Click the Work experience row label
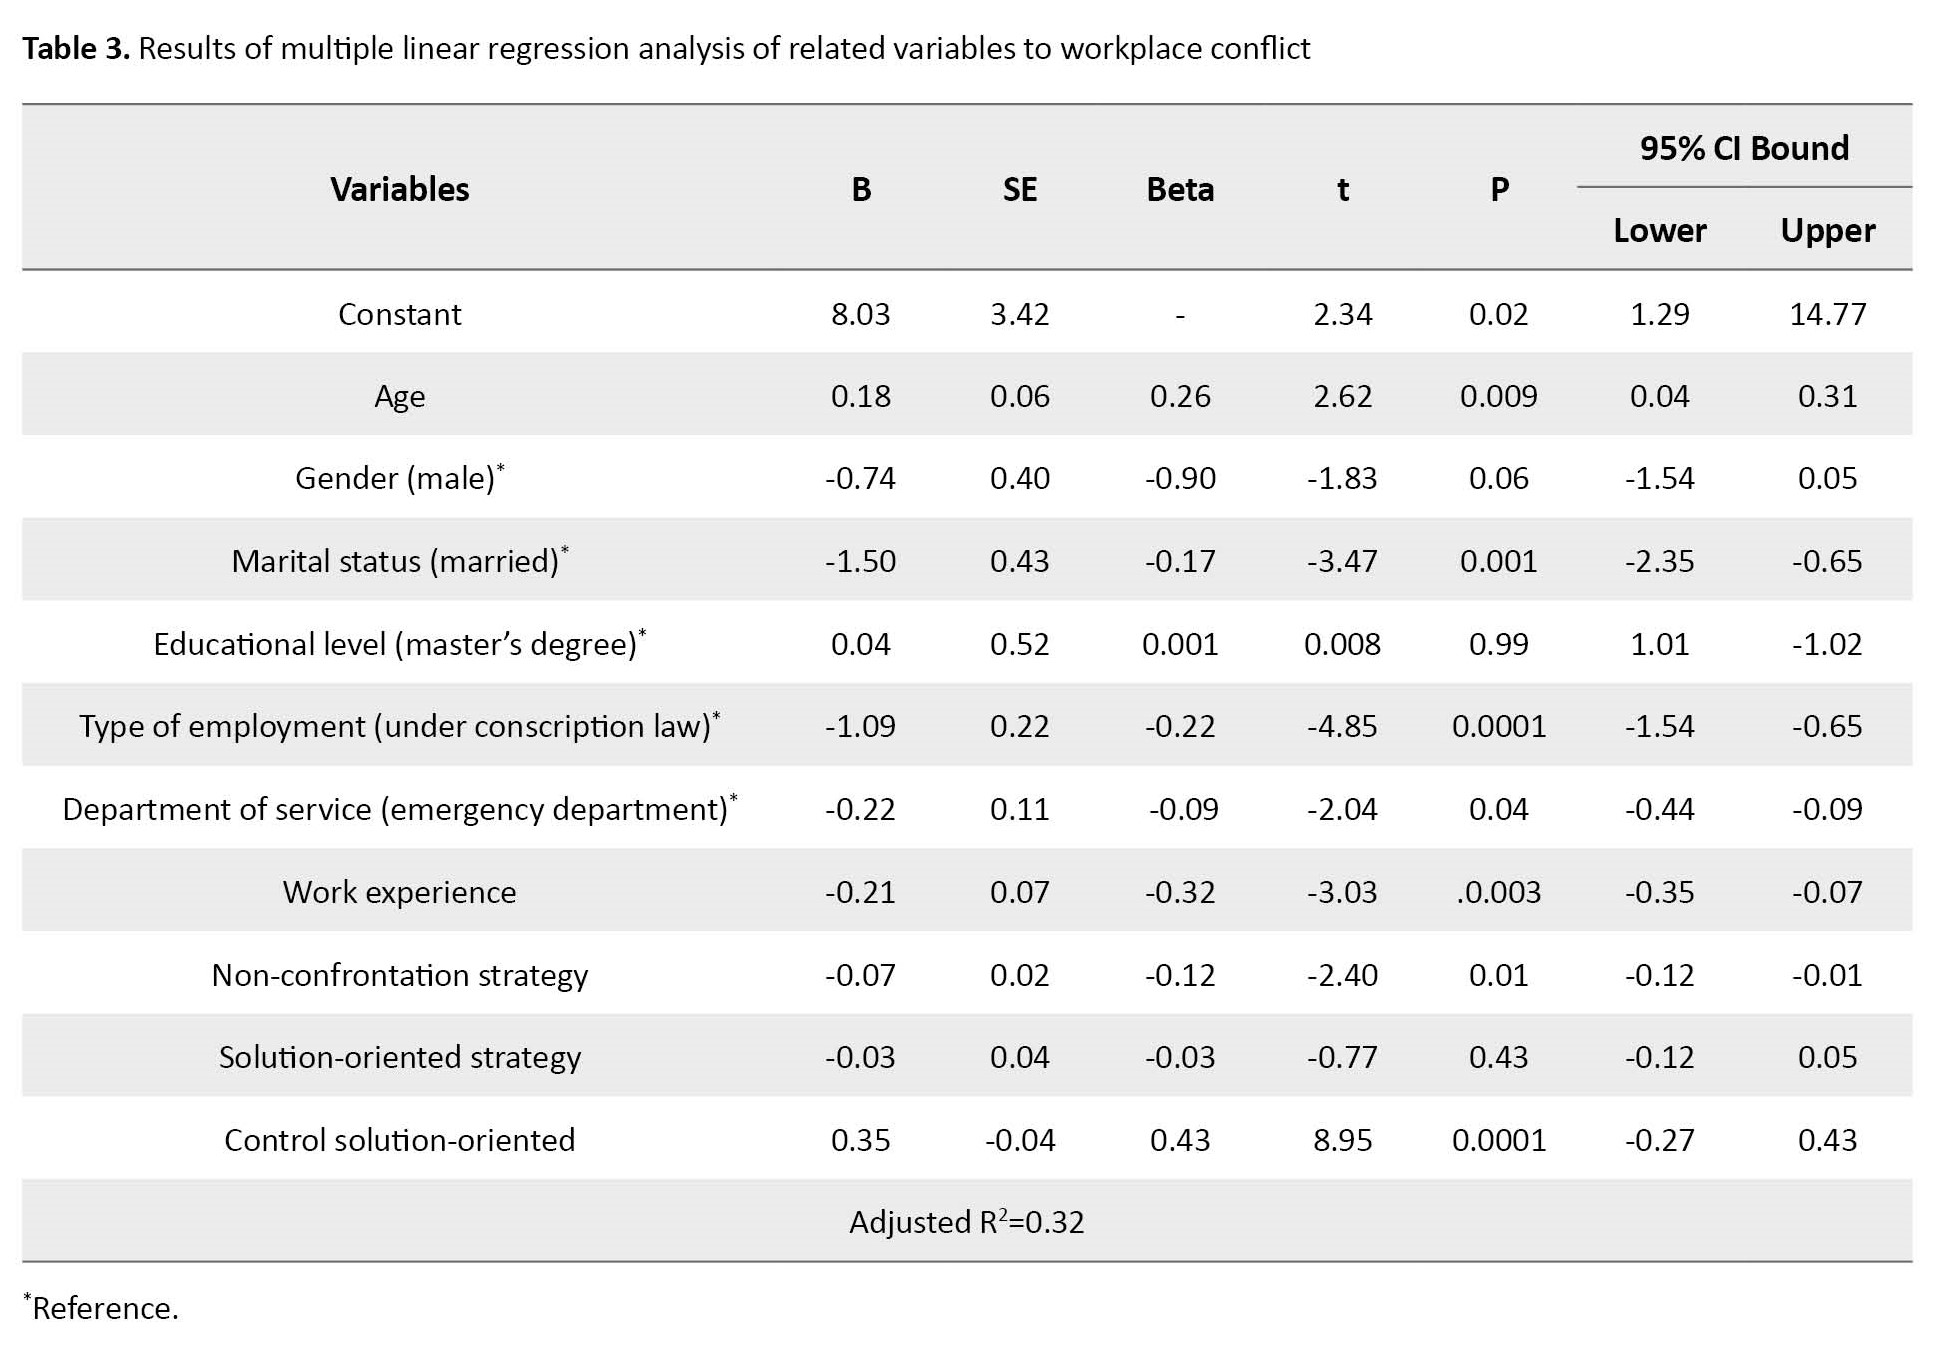Image resolution: width=1935 pixels, height=1351 pixels. (x=399, y=892)
